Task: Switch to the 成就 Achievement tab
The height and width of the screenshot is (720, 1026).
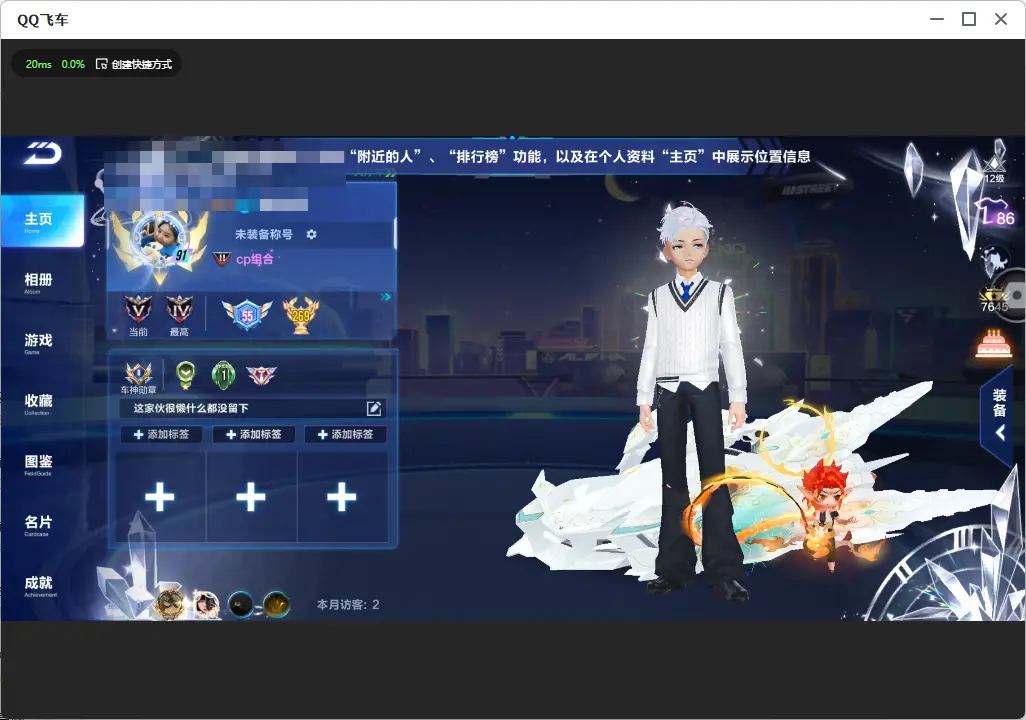Action: [x=39, y=586]
